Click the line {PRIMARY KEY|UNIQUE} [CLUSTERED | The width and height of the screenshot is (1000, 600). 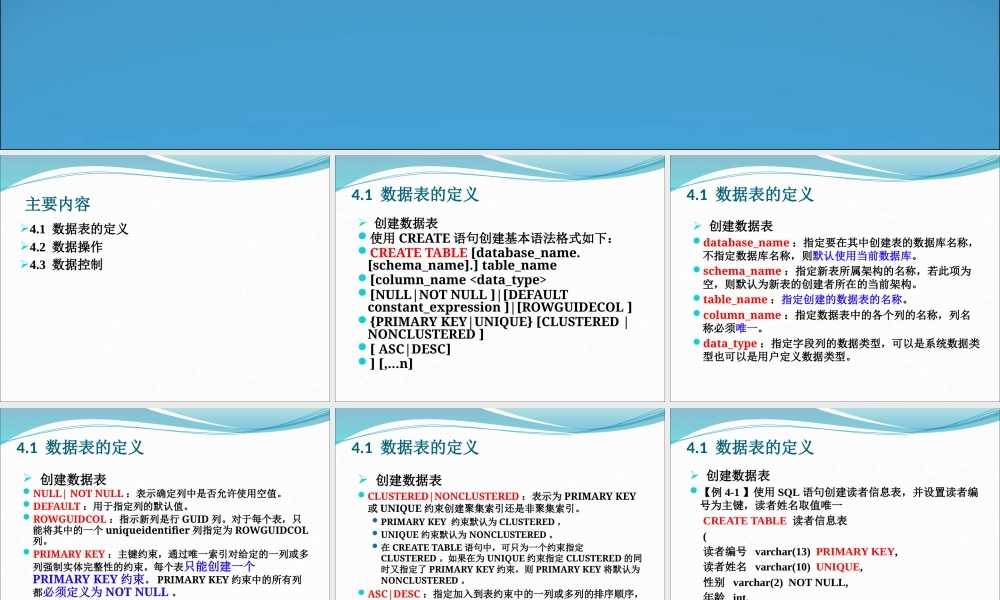pyautogui.click(x=499, y=321)
